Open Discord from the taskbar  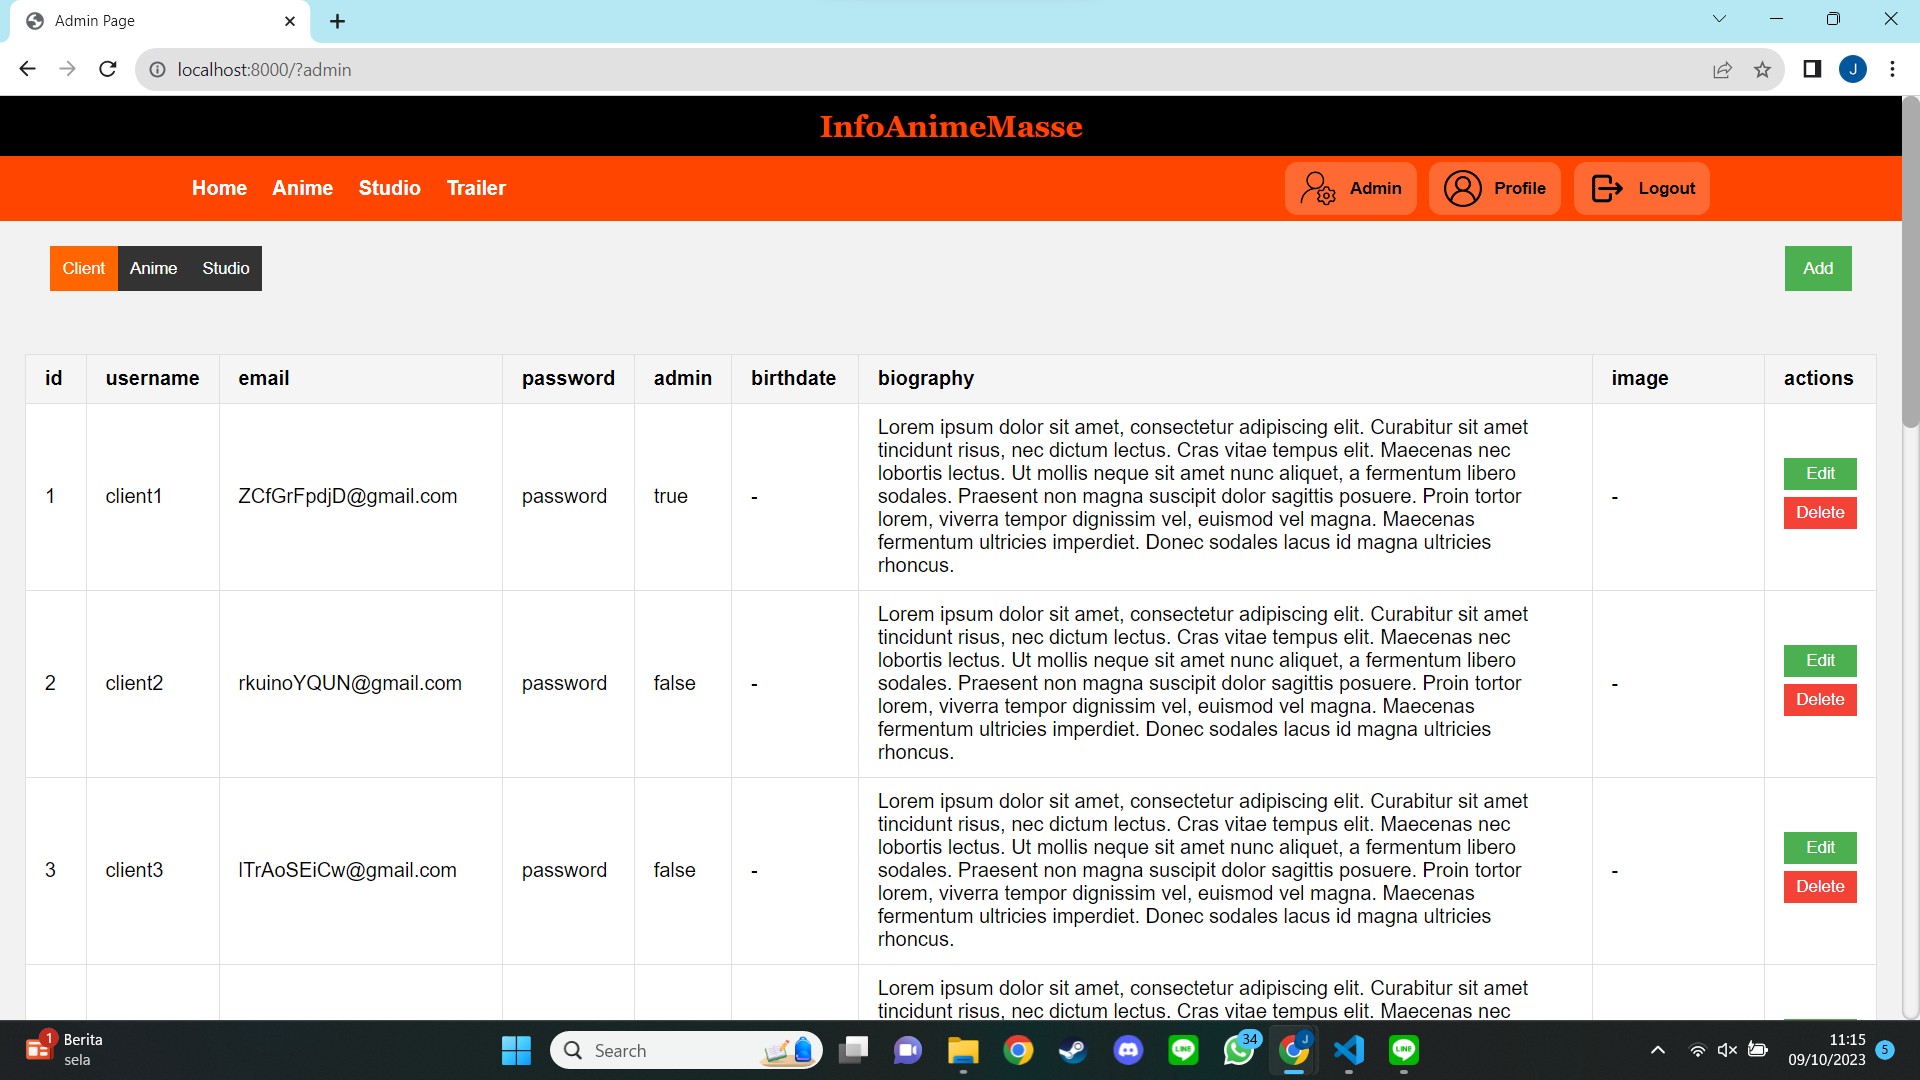(x=1128, y=1050)
